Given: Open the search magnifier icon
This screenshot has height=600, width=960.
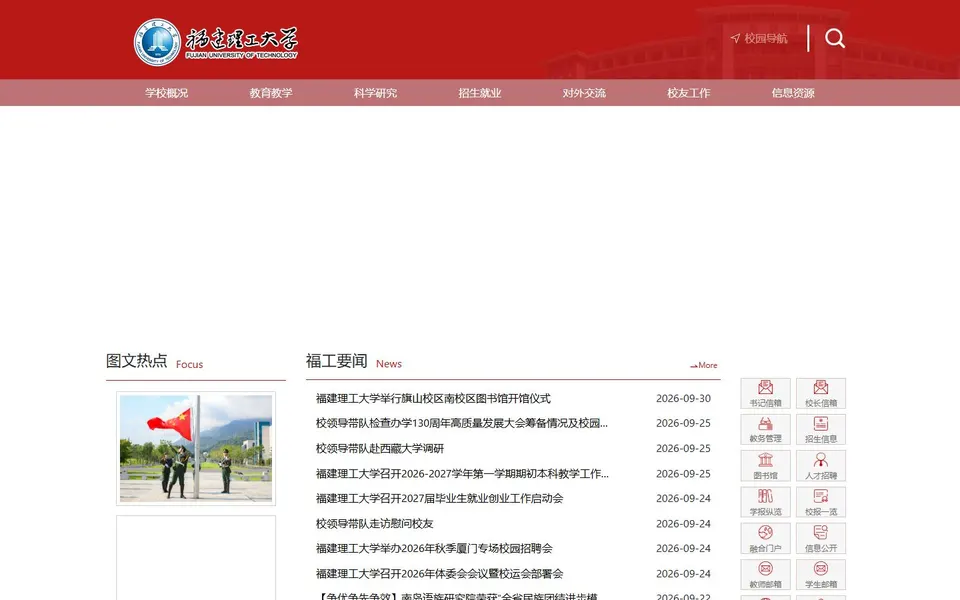Looking at the screenshot, I should point(834,39).
